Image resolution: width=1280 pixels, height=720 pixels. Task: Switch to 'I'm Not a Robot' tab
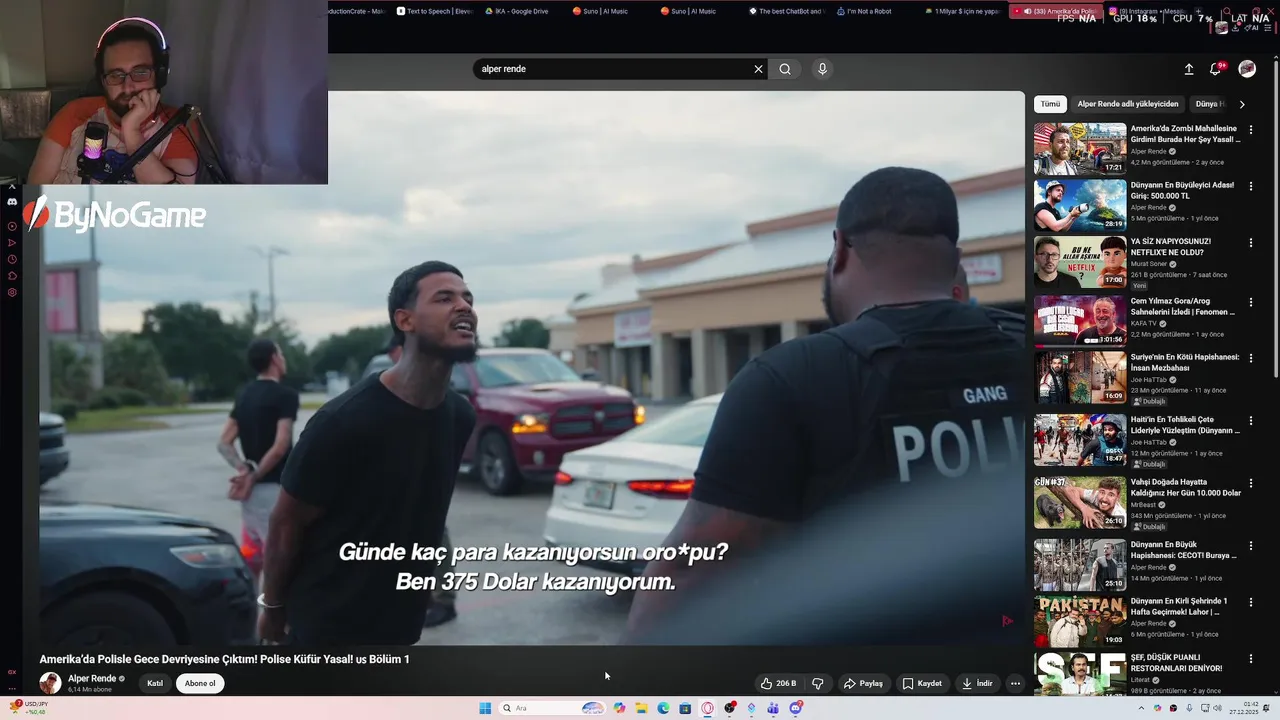pyautogui.click(x=862, y=11)
